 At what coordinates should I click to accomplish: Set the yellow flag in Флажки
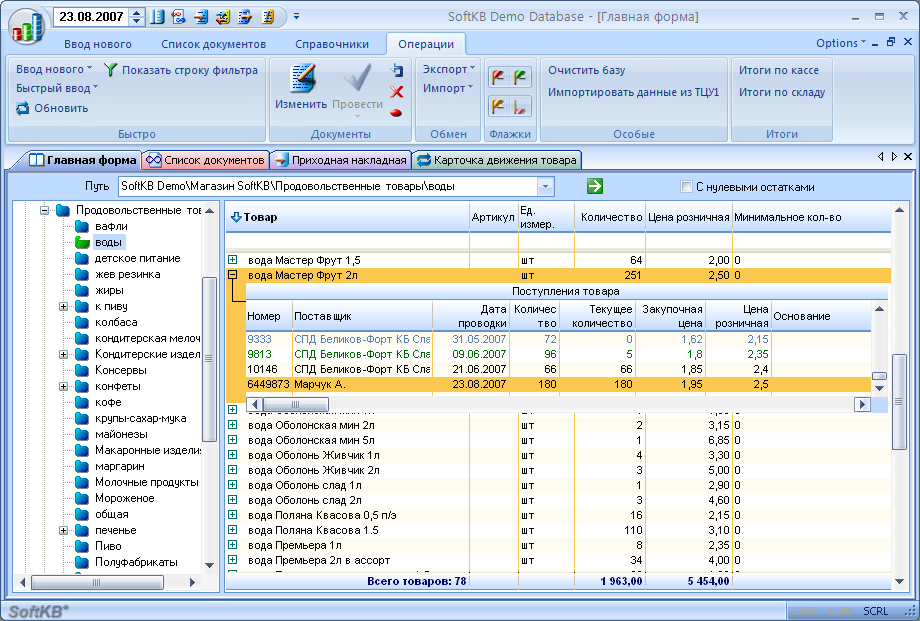tap(498, 106)
